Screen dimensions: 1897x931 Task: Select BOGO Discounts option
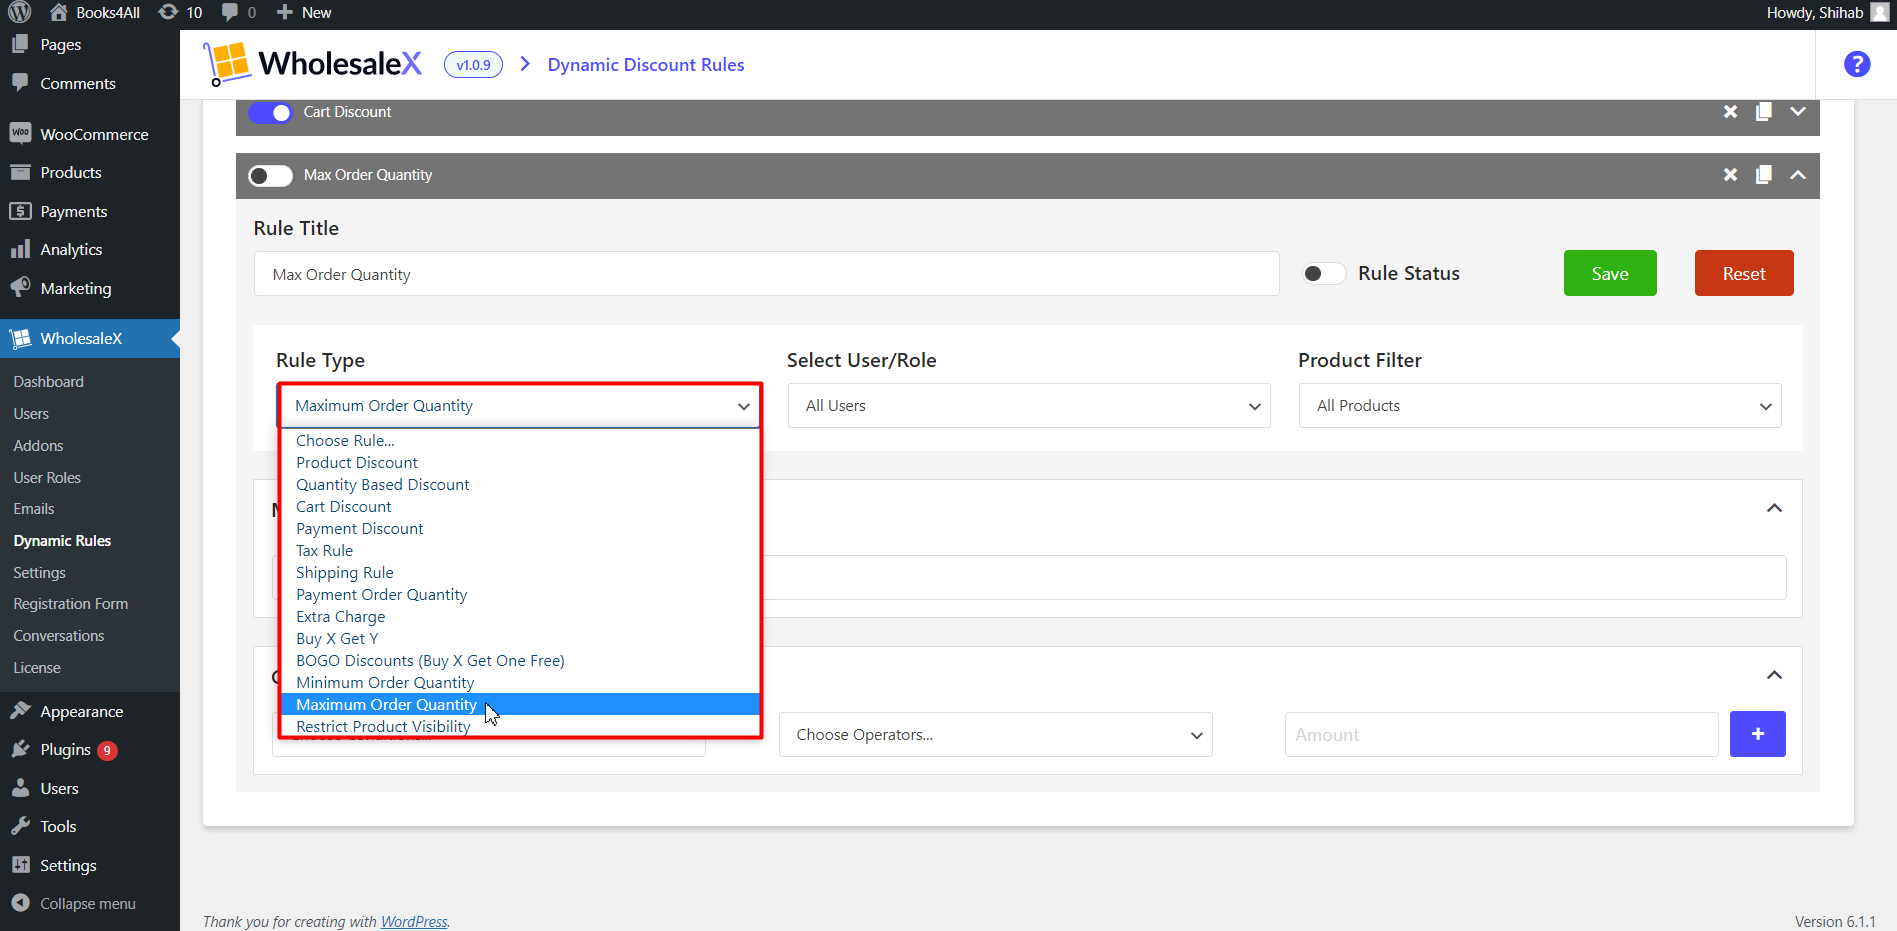pos(520,661)
